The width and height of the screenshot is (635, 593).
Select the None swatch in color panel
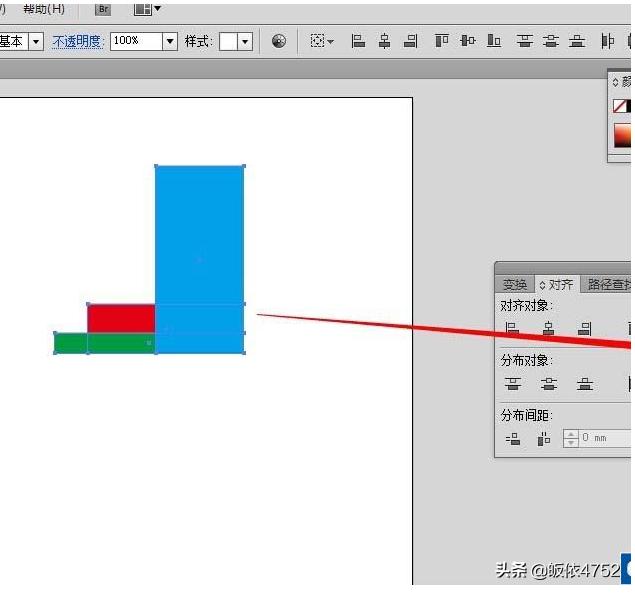(622, 106)
